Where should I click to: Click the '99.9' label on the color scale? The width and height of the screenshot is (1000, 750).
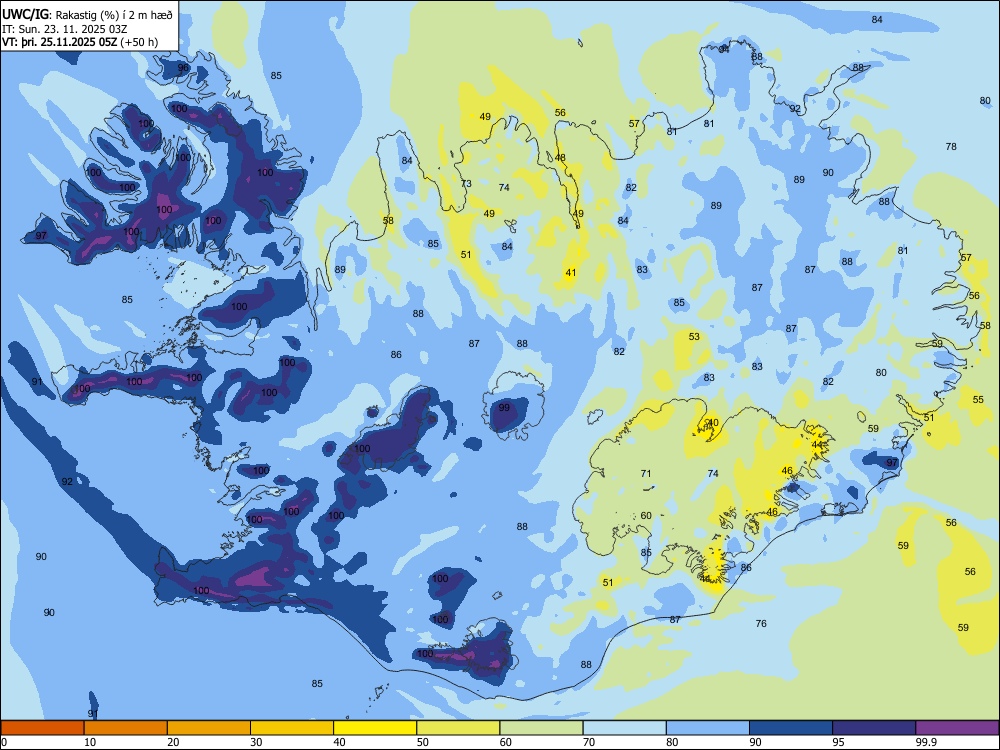click(x=926, y=742)
